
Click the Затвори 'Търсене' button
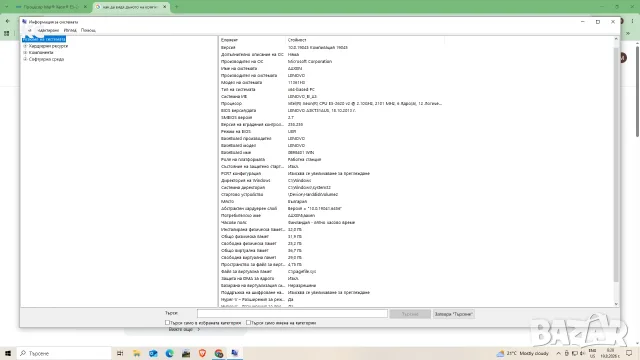[453, 314]
